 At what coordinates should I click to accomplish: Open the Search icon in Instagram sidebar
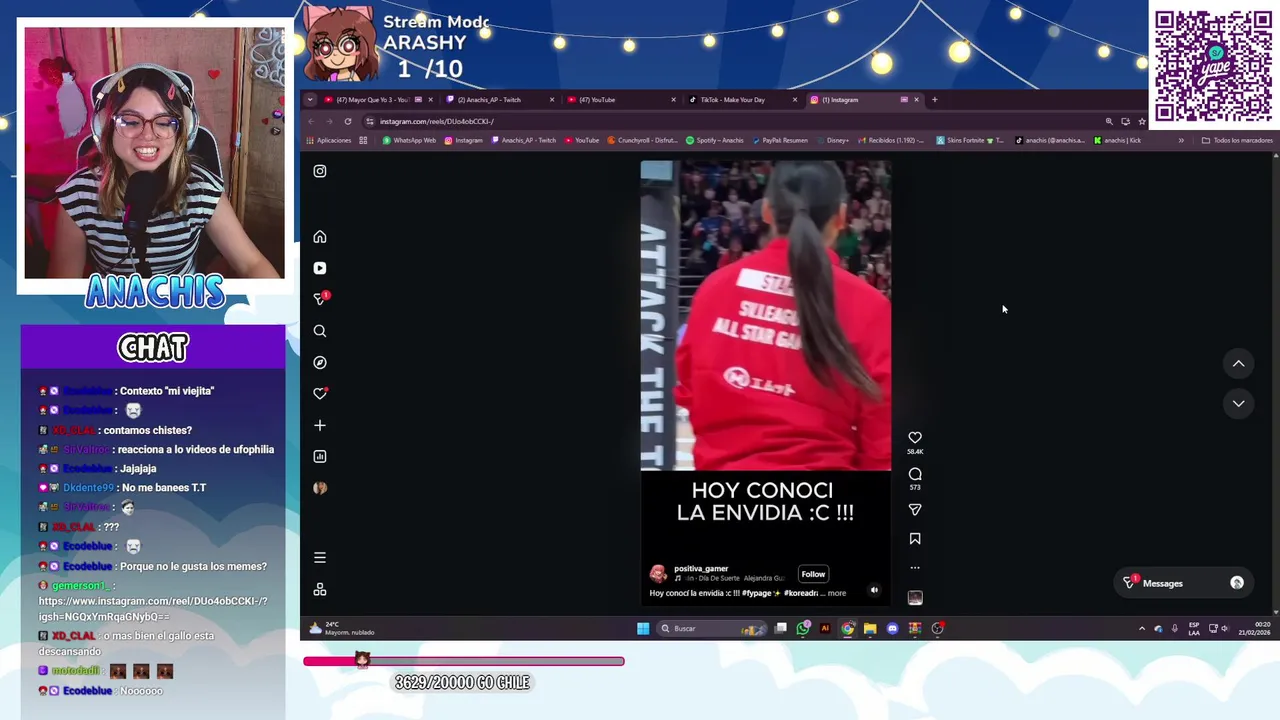[320, 331]
